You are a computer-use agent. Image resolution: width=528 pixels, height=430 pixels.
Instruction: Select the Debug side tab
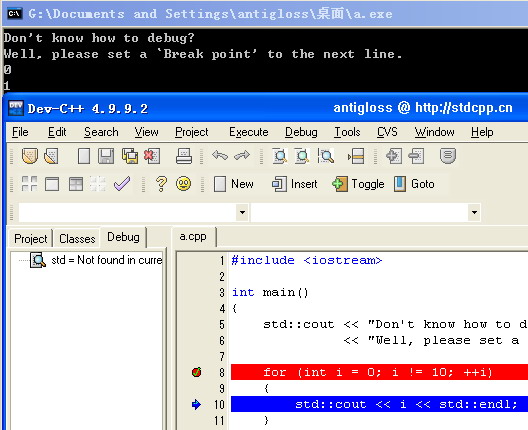123,237
